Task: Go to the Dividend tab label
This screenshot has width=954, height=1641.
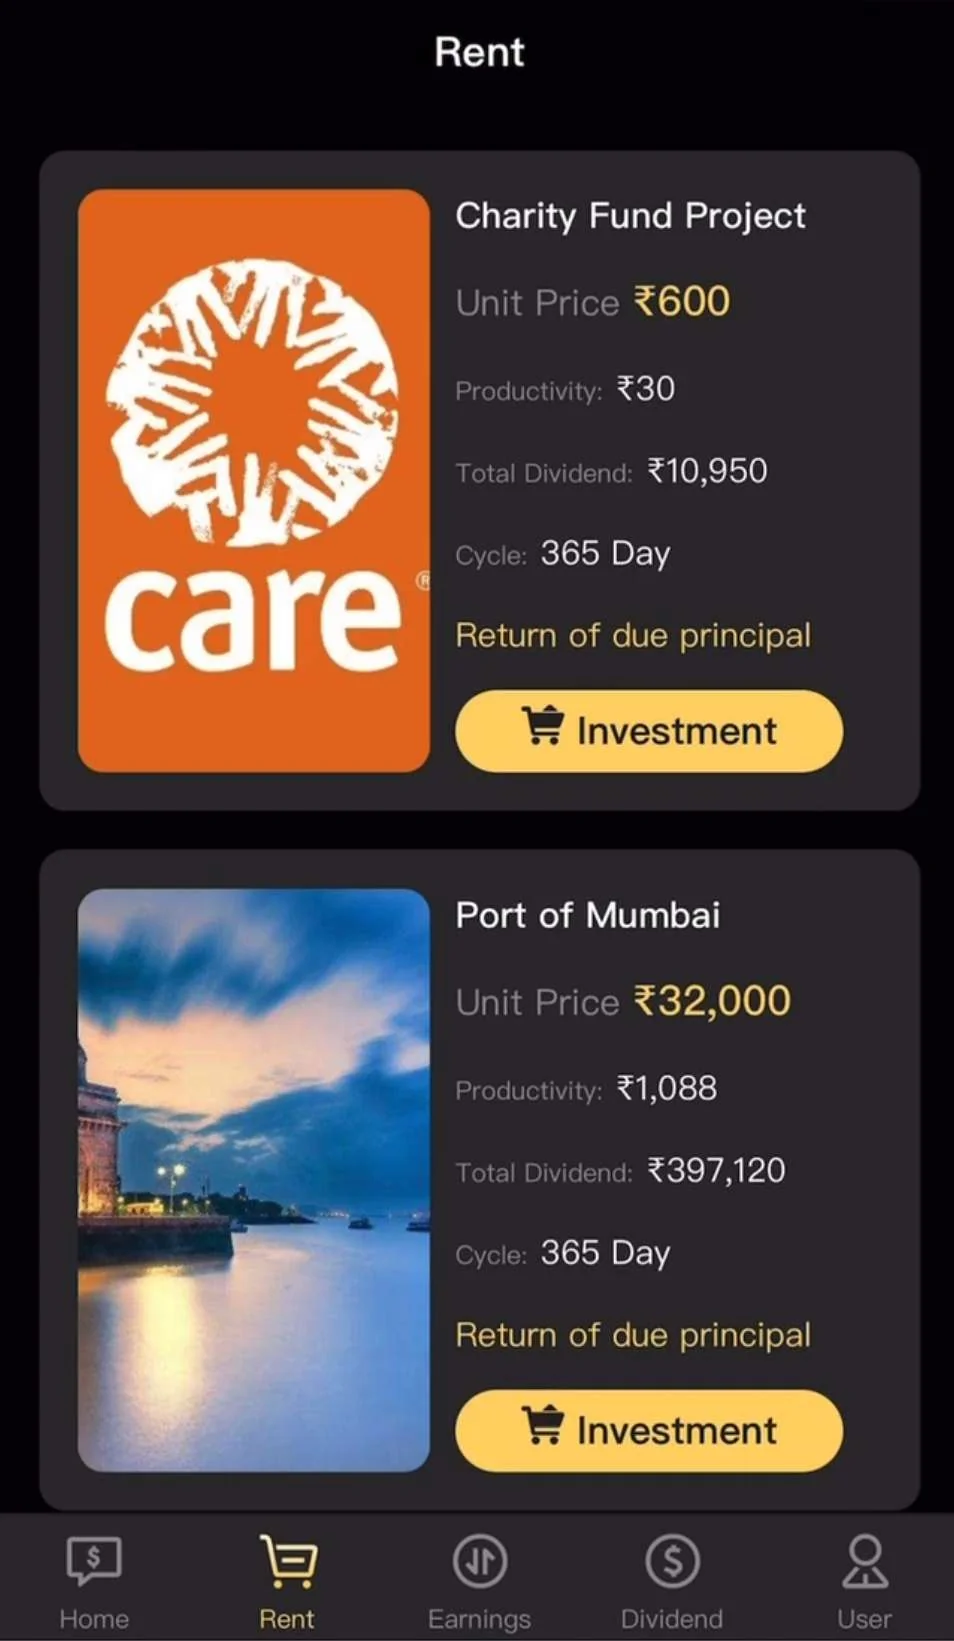Action: tap(672, 1619)
